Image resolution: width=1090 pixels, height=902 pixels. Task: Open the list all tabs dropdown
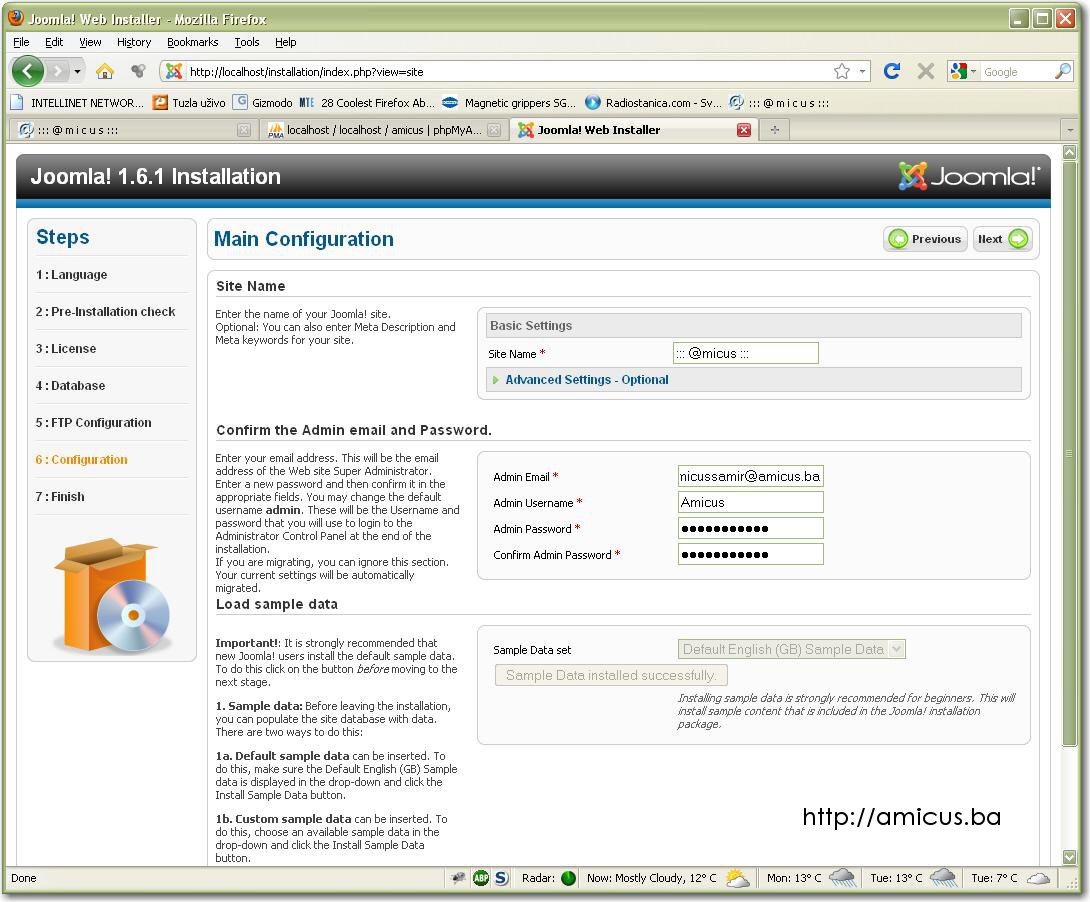1070,130
